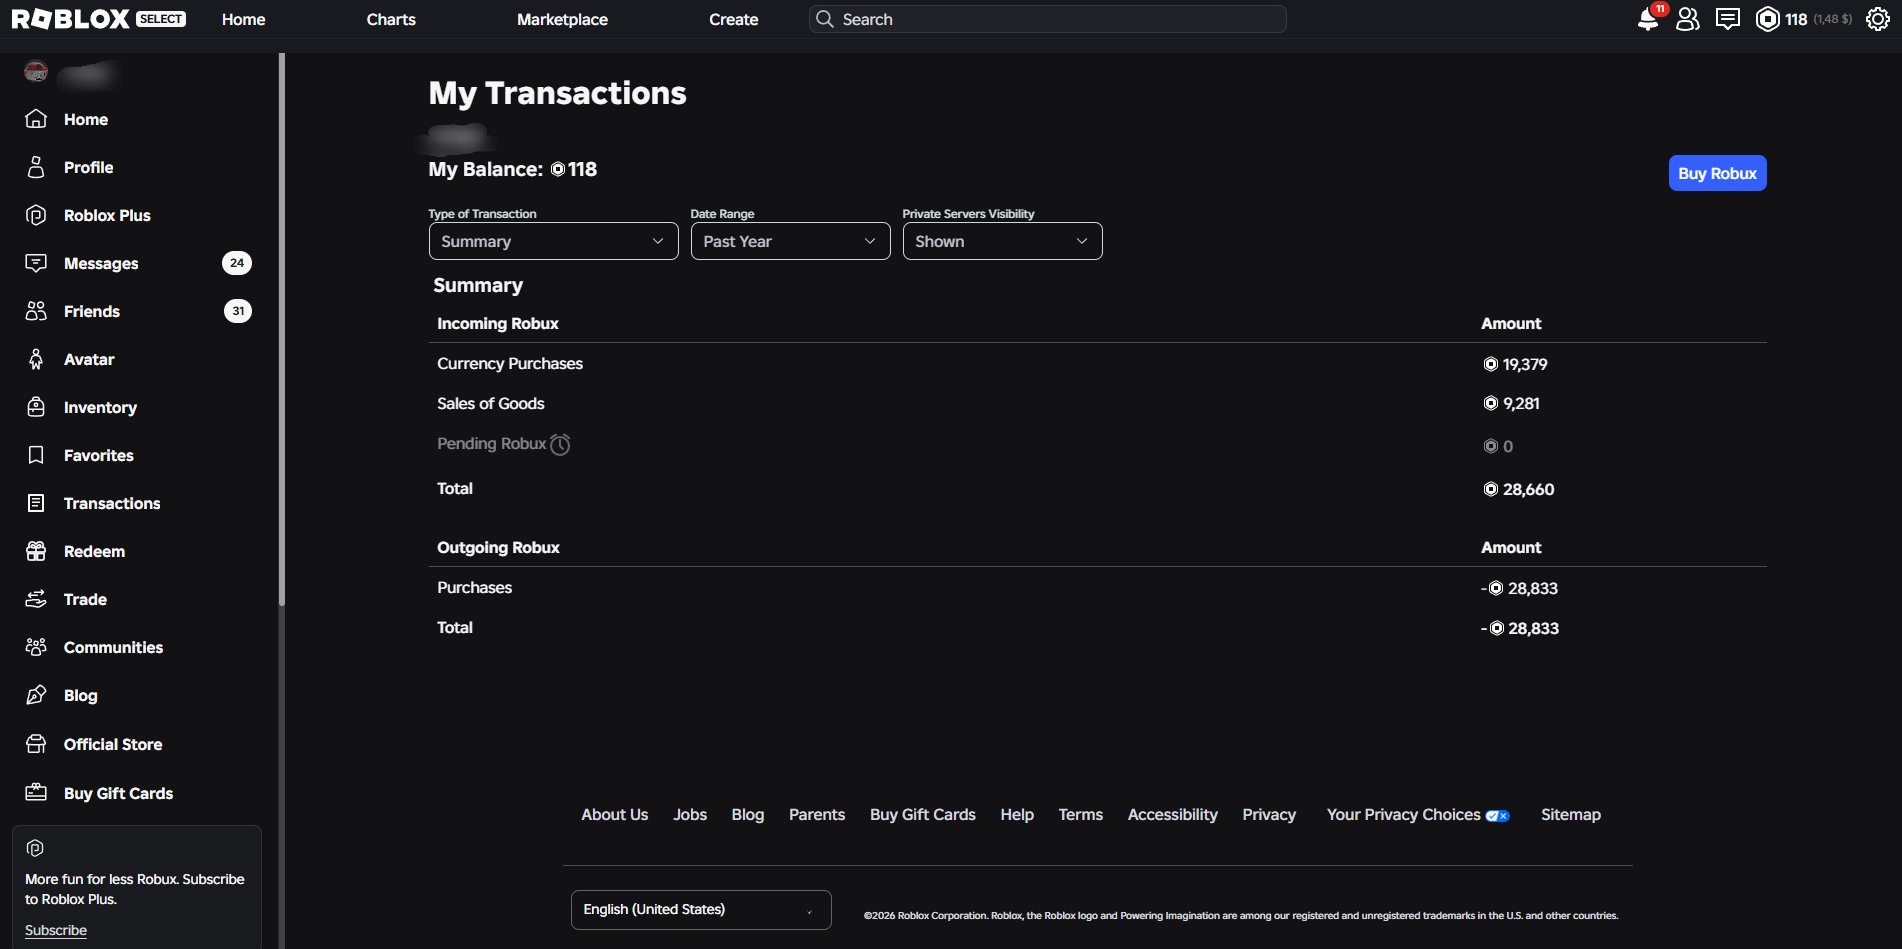Click the Roblox Plus sidebar icon

[36, 215]
